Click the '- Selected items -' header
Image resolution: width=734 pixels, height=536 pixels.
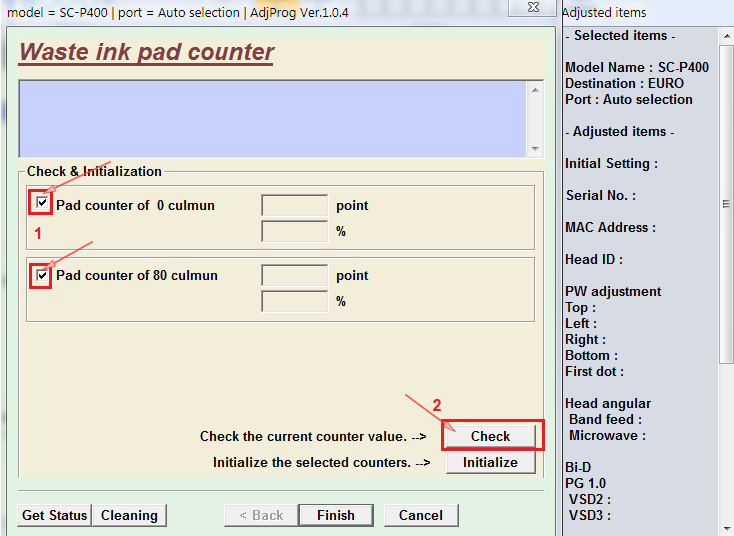(x=620, y=36)
